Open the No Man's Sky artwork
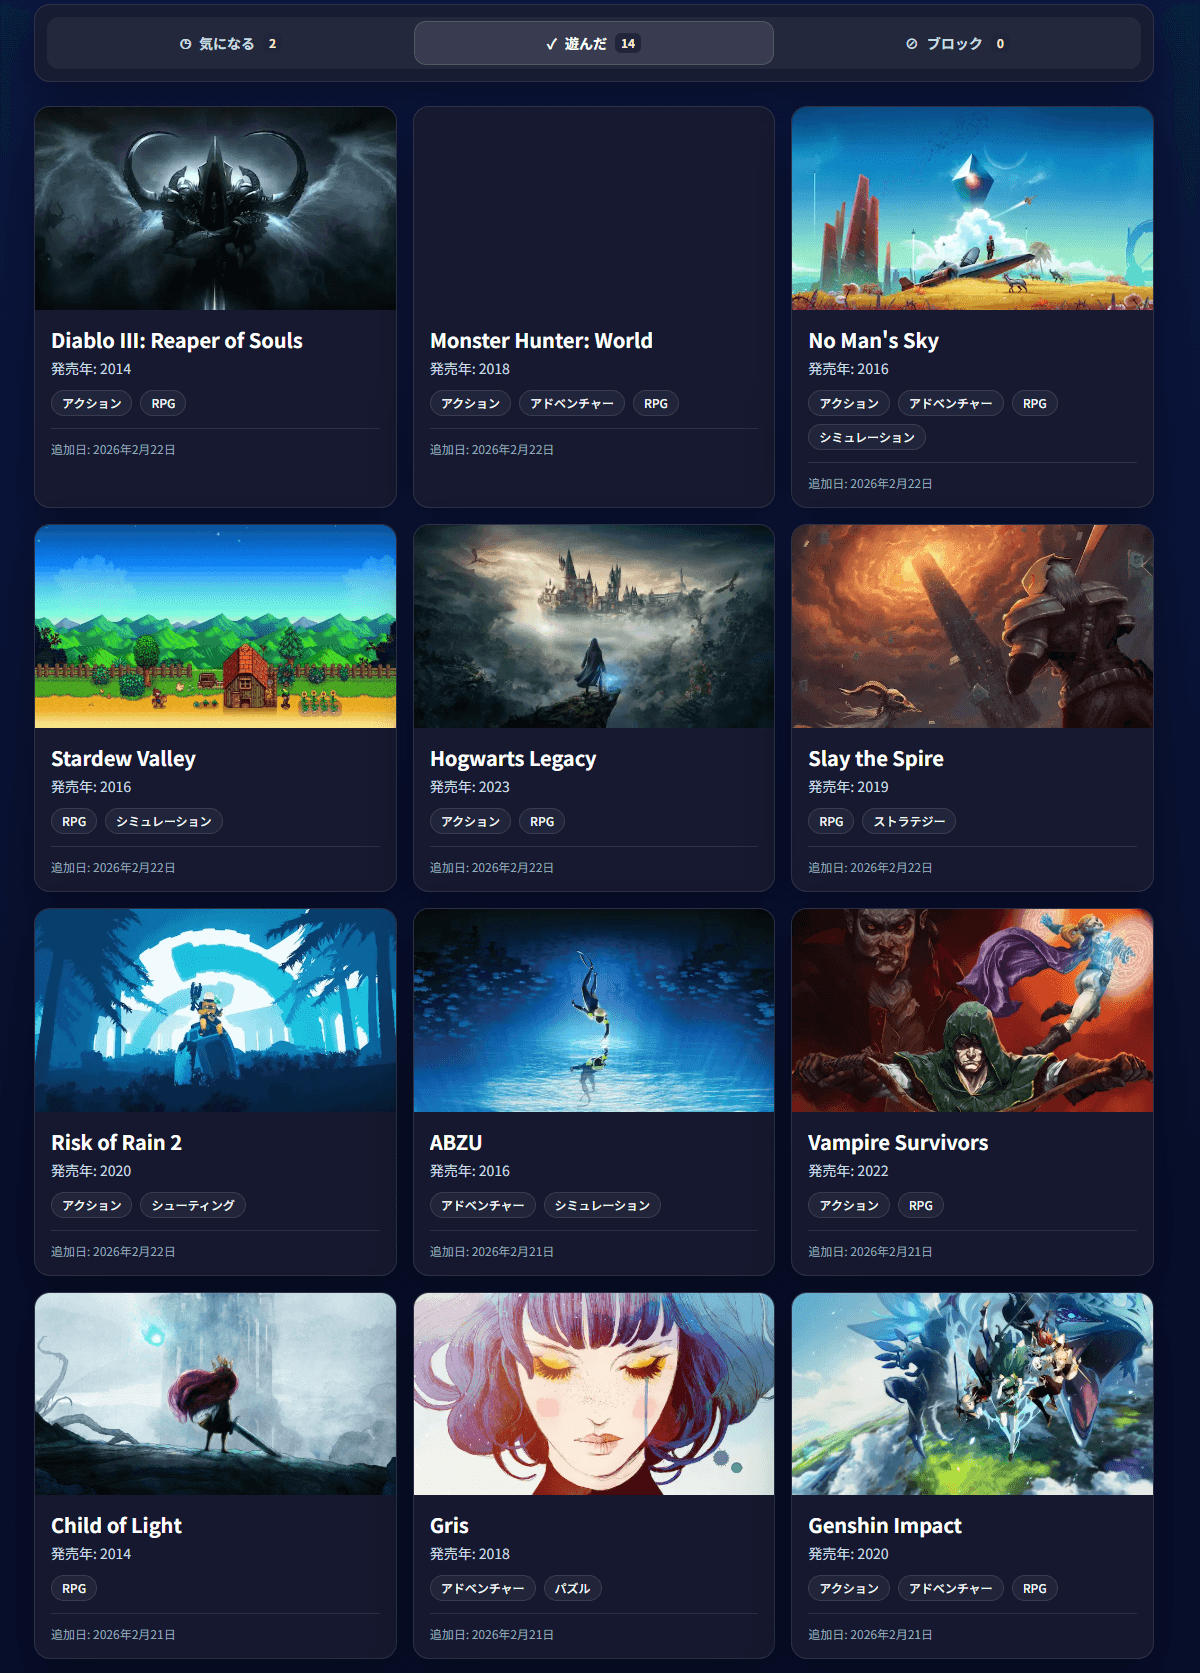Screen dimensions: 1200x1673 tap(972, 209)
